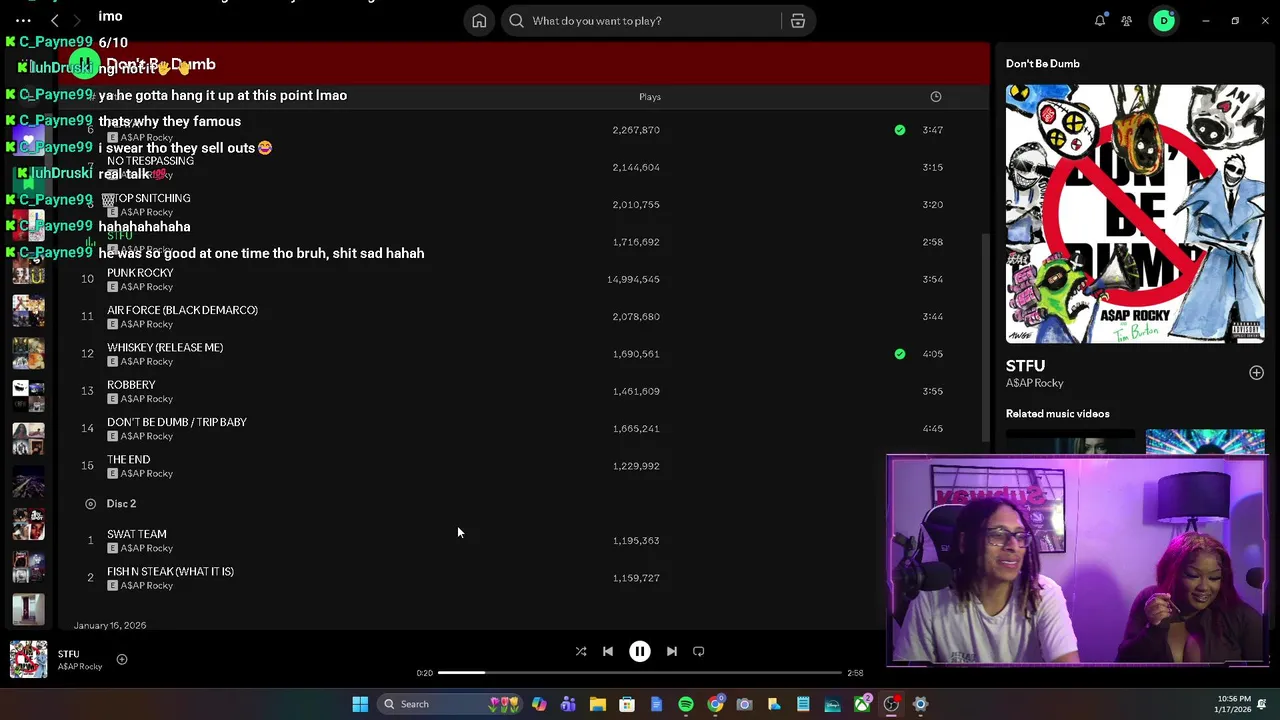1280x720 pixels.
Task: Skip to the next track
Action: 672,651
